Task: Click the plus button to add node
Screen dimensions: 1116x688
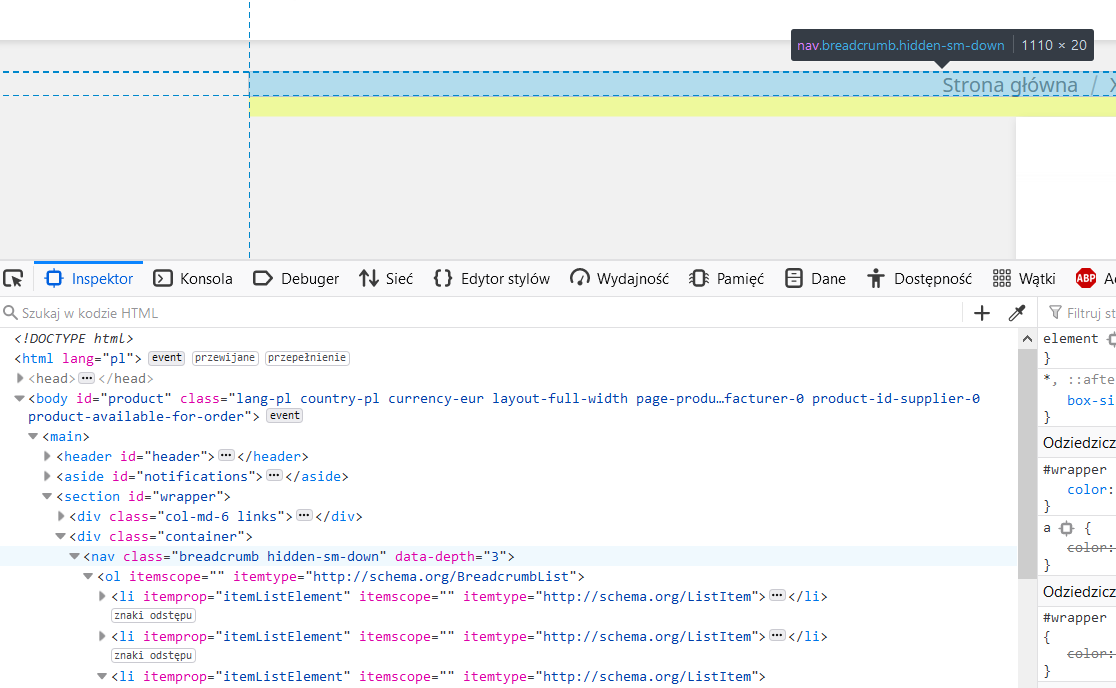Action: point(981,313)
